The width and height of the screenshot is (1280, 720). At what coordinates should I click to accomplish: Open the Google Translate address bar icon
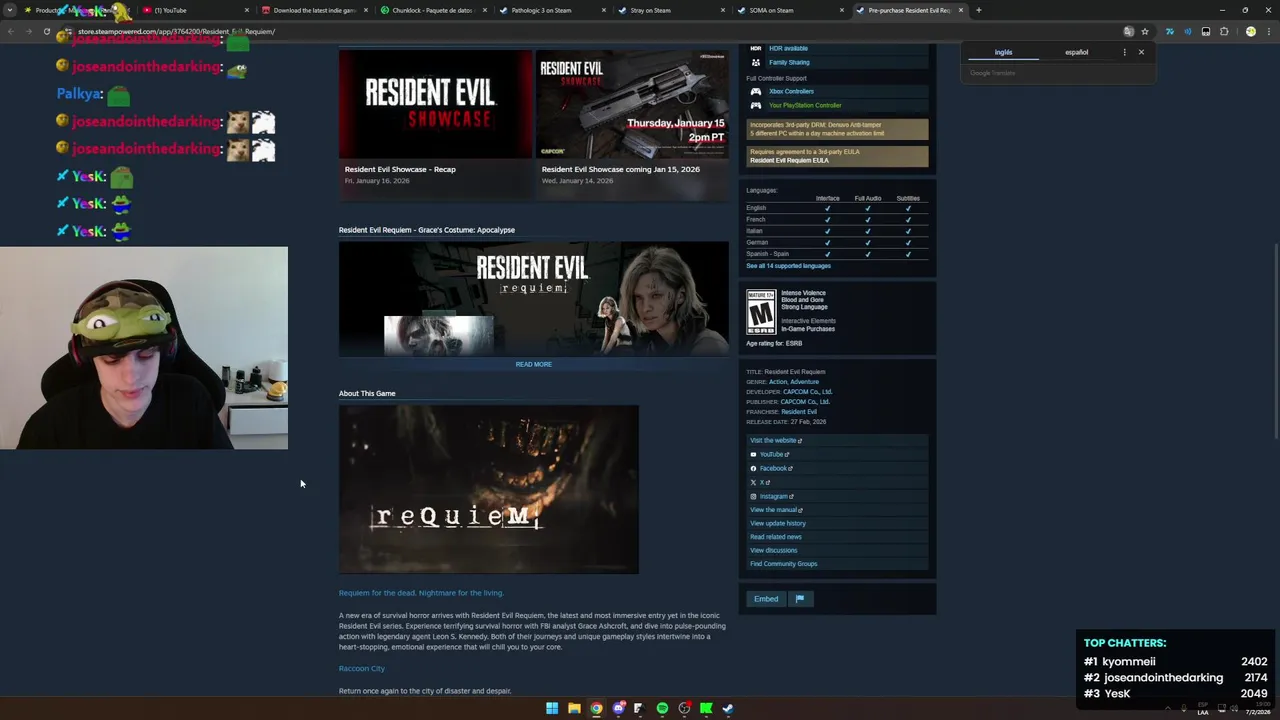coord(1128,31)
